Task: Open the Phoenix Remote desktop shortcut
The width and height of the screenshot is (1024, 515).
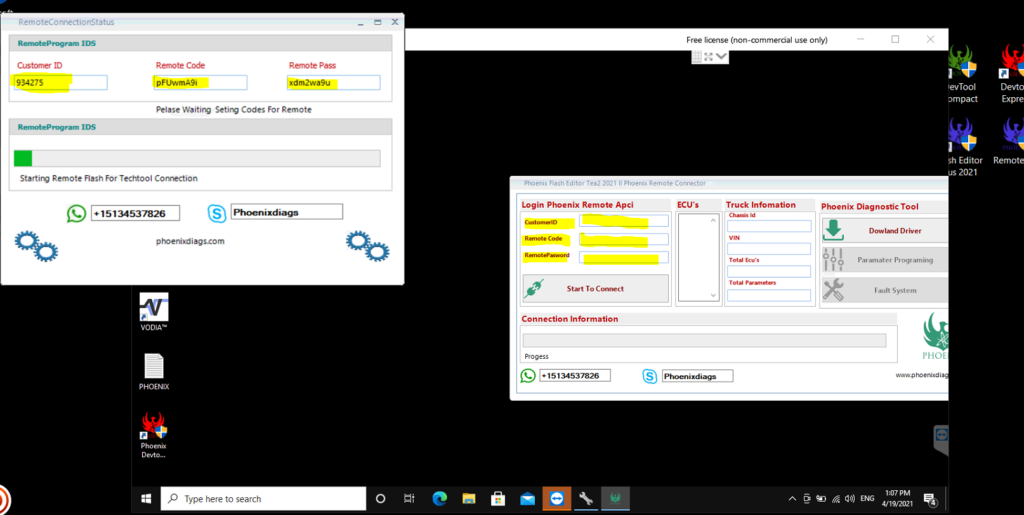Action: pyautogui.click(x=1012, y=142)
